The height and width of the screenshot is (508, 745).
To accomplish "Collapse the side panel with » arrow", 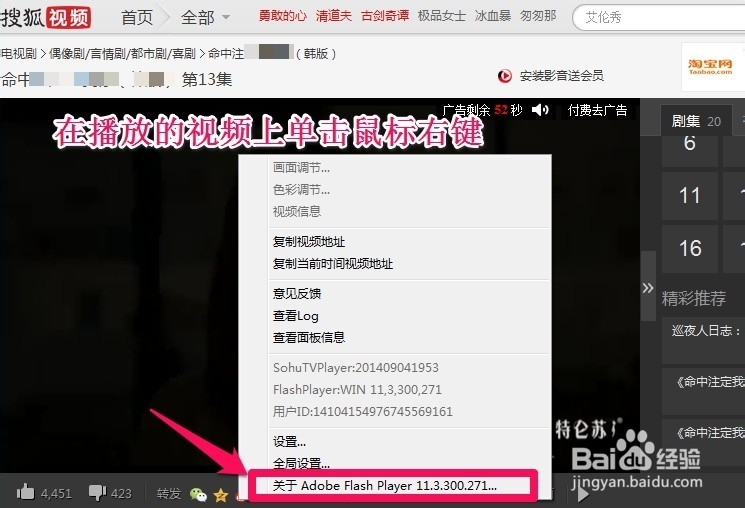I will 648,287.
